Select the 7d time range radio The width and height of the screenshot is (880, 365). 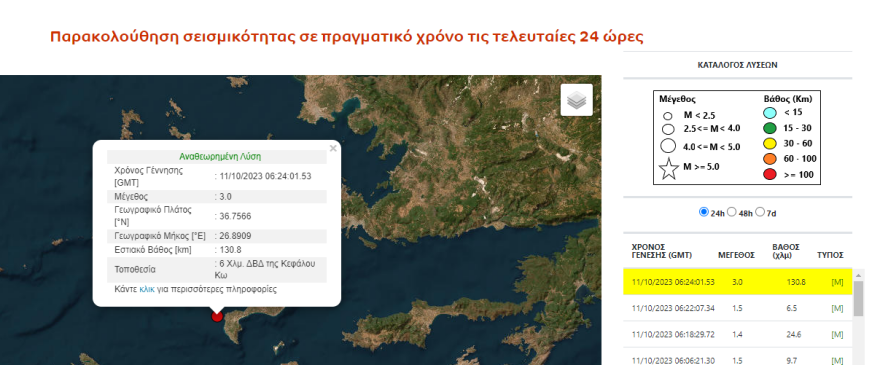click(x=760, y=212)
